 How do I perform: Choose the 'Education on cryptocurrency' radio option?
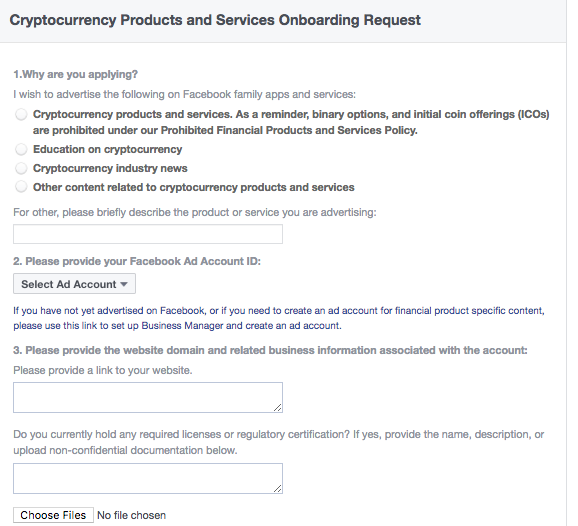click(21, 149)
